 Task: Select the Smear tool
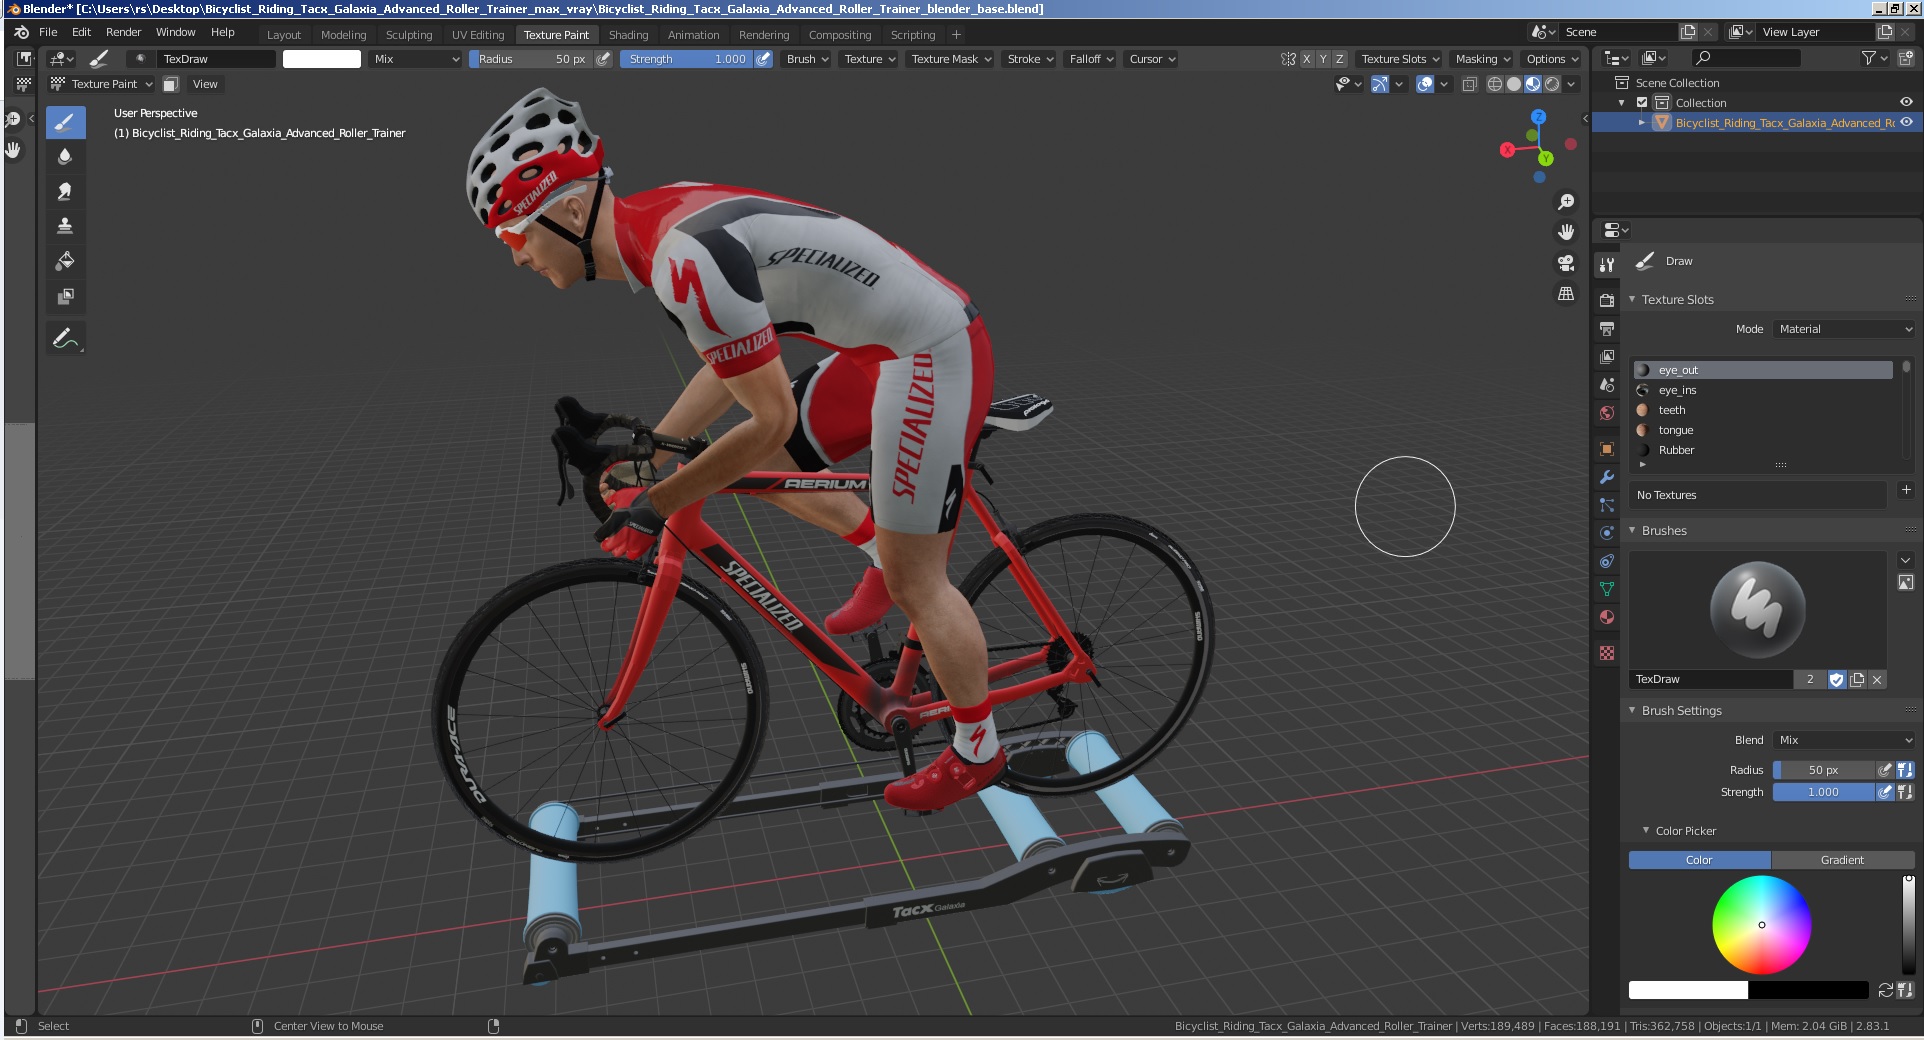pyautogui.click(x=65, y=191)
